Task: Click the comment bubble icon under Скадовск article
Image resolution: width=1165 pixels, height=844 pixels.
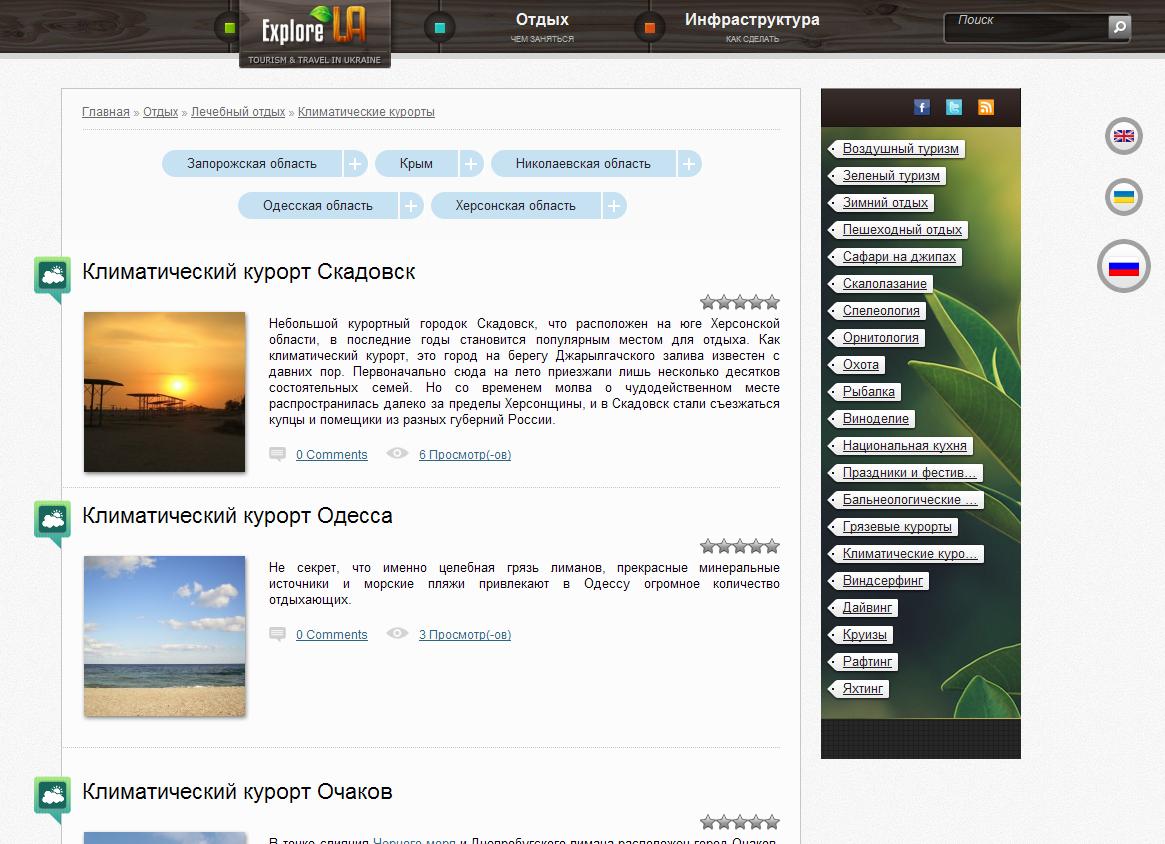Action: click(277, 454)
